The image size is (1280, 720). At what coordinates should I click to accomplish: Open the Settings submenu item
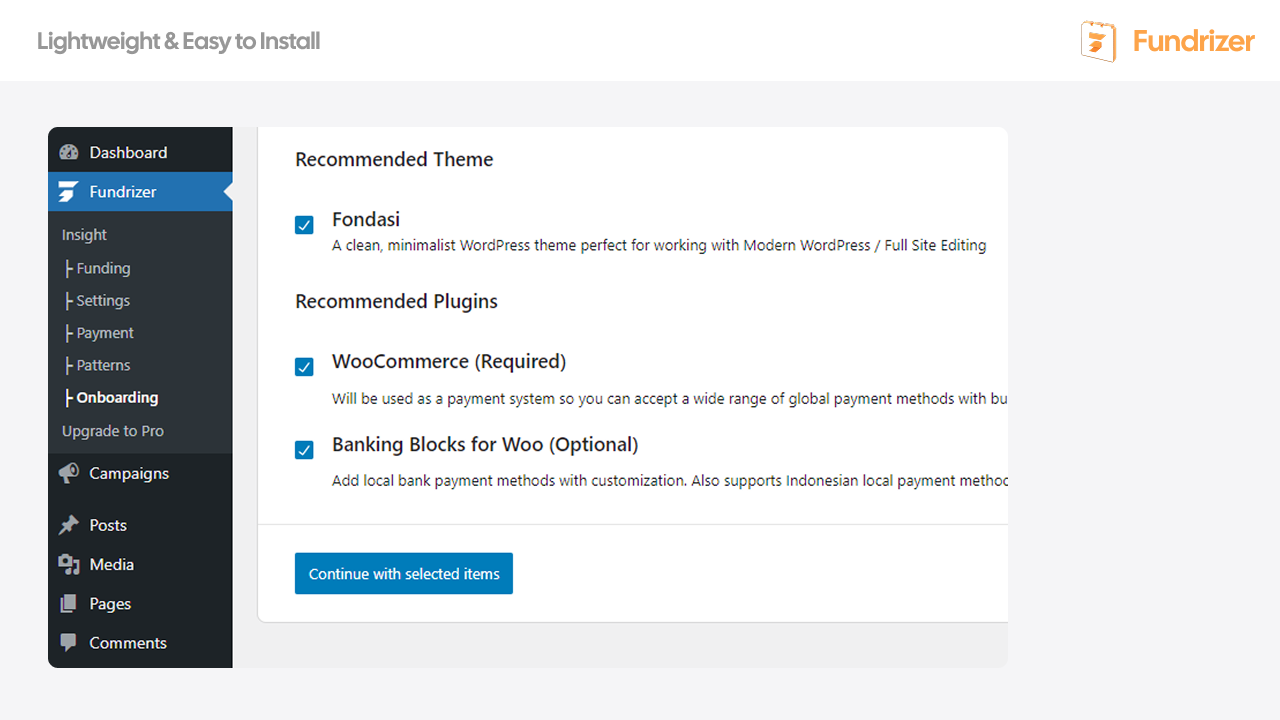(98, 300)
